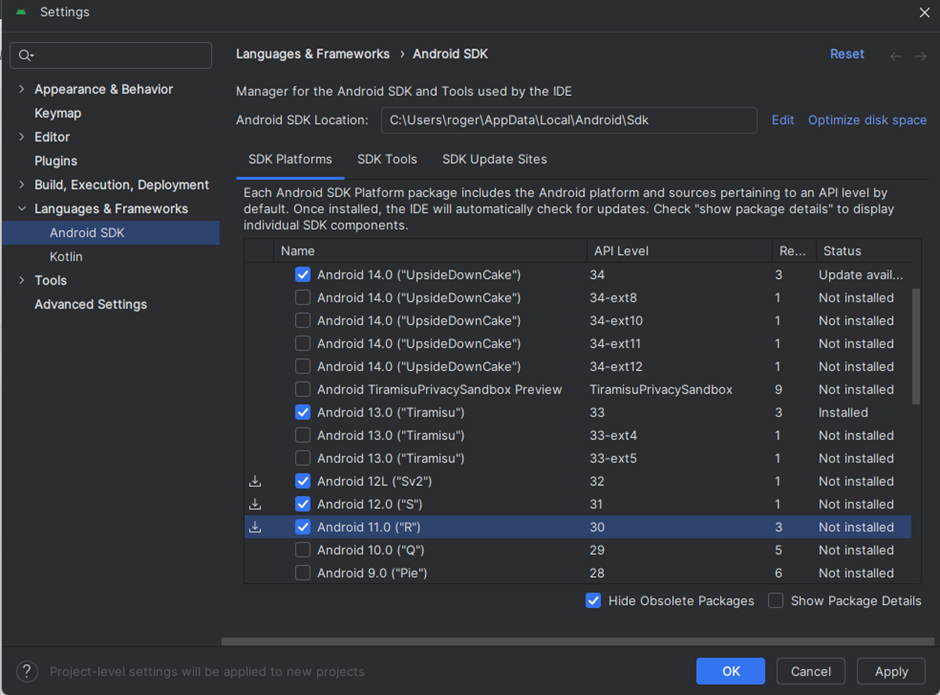Check Android 14.0 34-ext8 checkbox

click(303, 297)
